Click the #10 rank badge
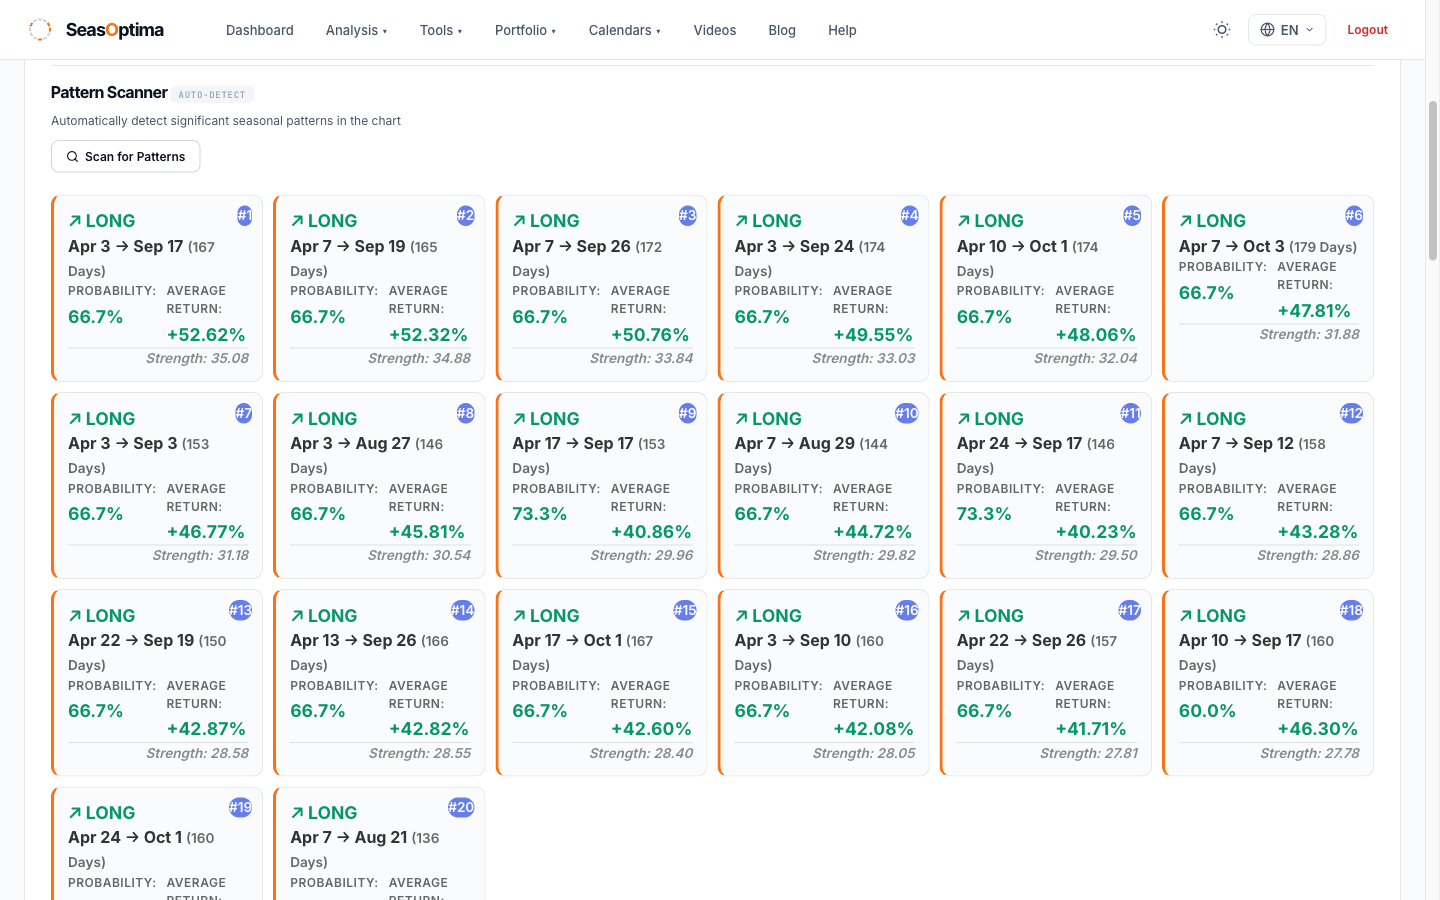Image resolution: width=1440 pixels, height=900 pixels. 907,413
